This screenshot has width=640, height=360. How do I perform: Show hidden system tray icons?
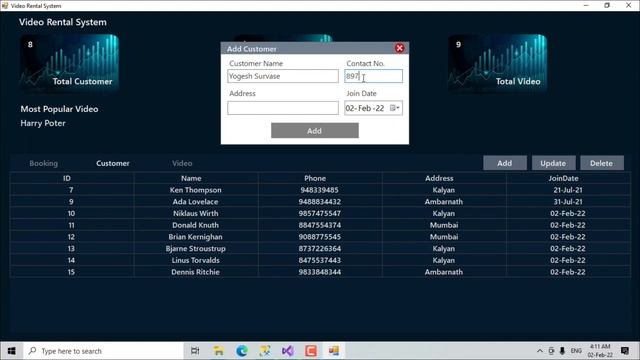540,351
